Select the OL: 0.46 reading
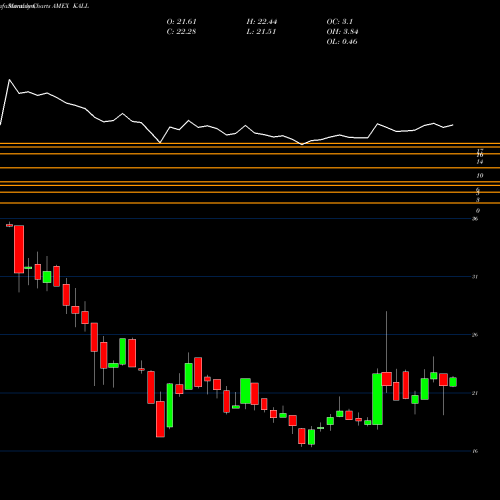500x500 pixels. (x=342, y=42)
